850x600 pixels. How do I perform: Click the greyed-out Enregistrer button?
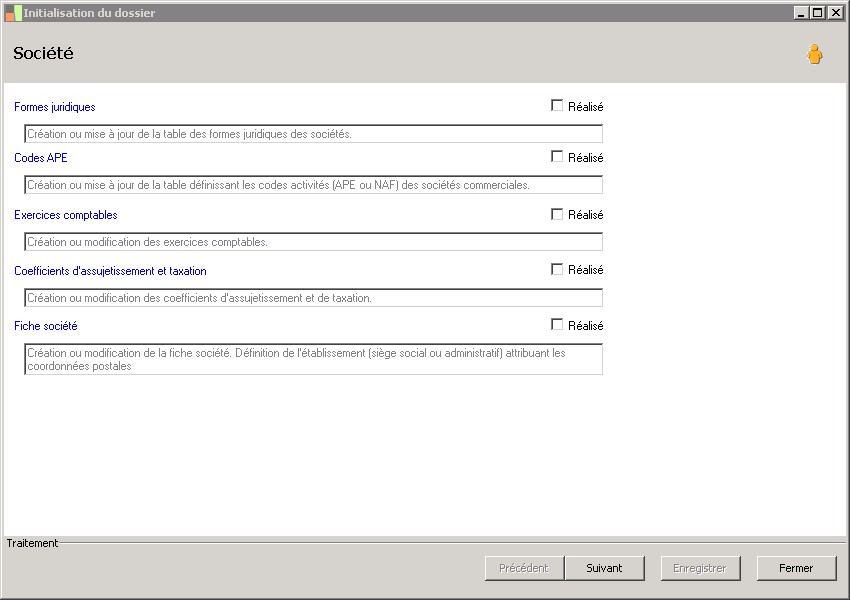[700, 568]
